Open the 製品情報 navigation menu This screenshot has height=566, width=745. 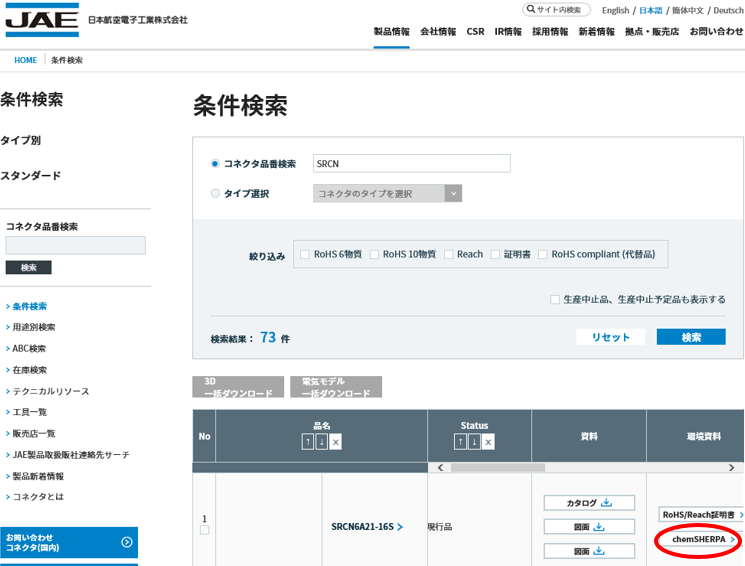(x=392, y=31)
